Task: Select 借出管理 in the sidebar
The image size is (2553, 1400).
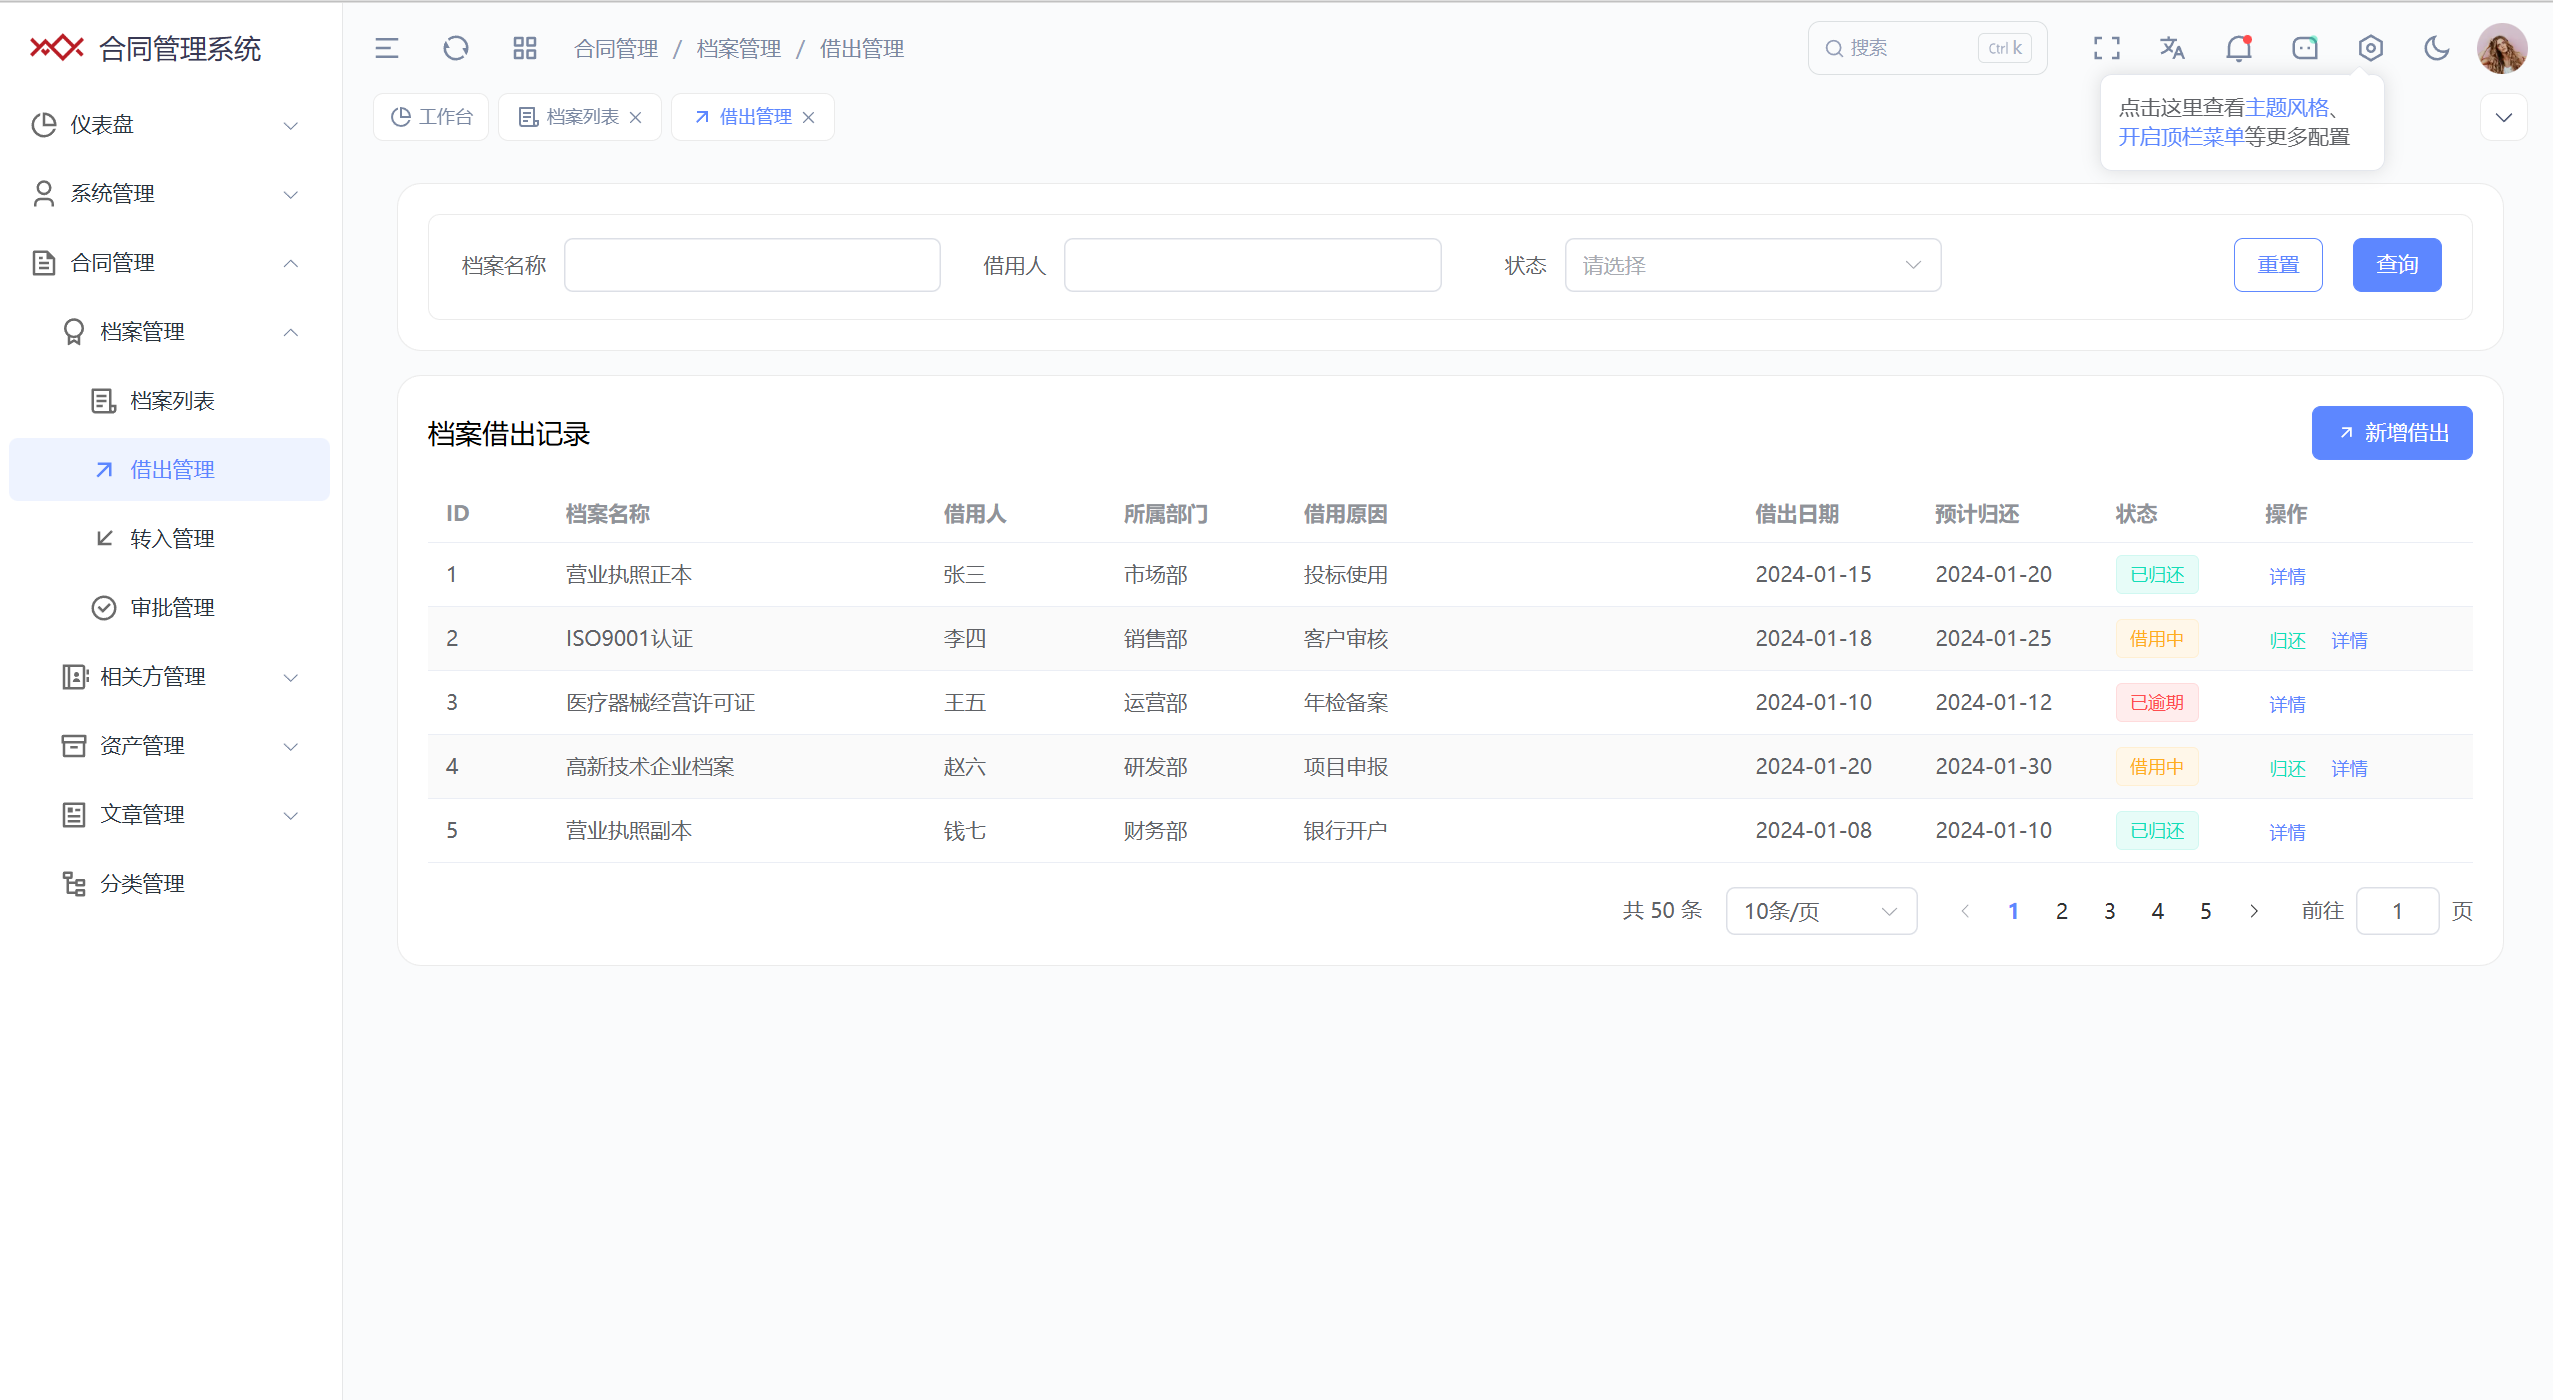Action: click(169, 470)
